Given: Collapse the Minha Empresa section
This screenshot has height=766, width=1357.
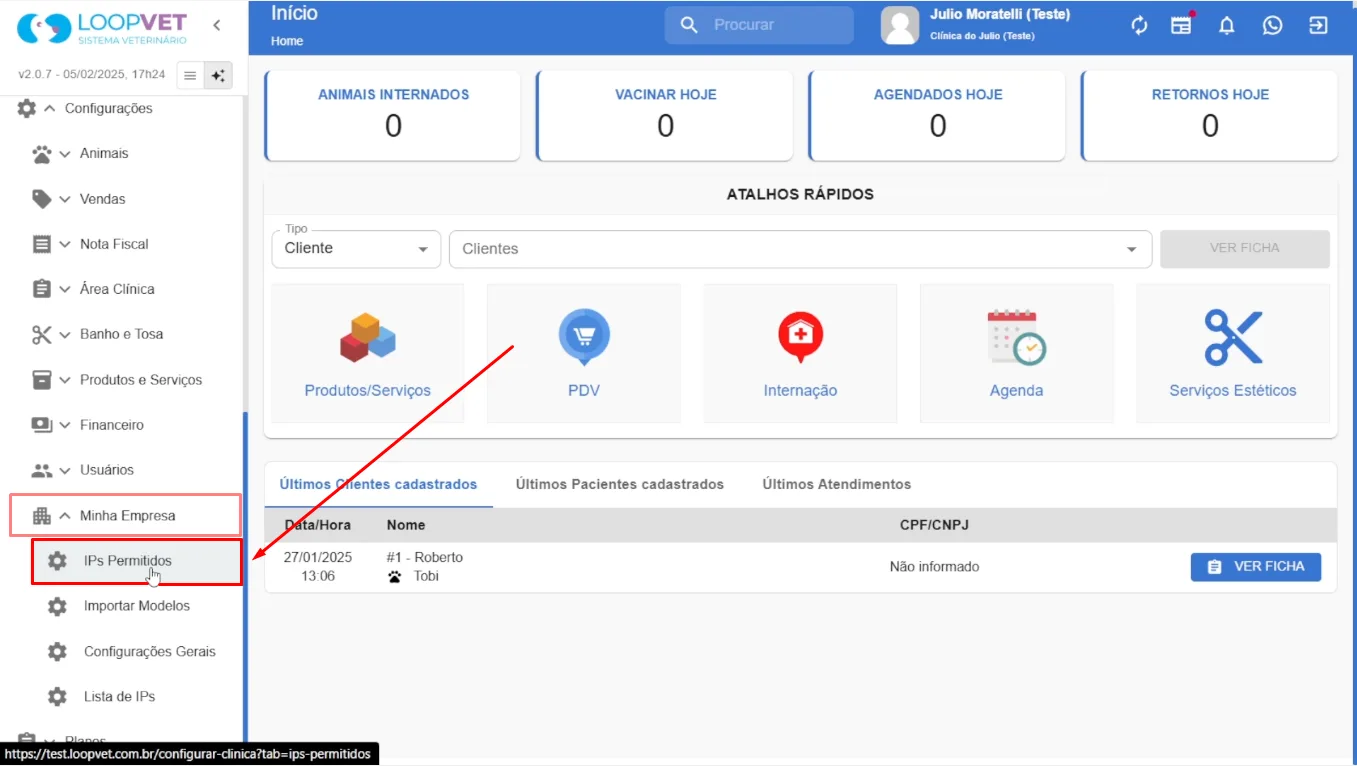Looking at the screenshot, I should tap(125, 516).
